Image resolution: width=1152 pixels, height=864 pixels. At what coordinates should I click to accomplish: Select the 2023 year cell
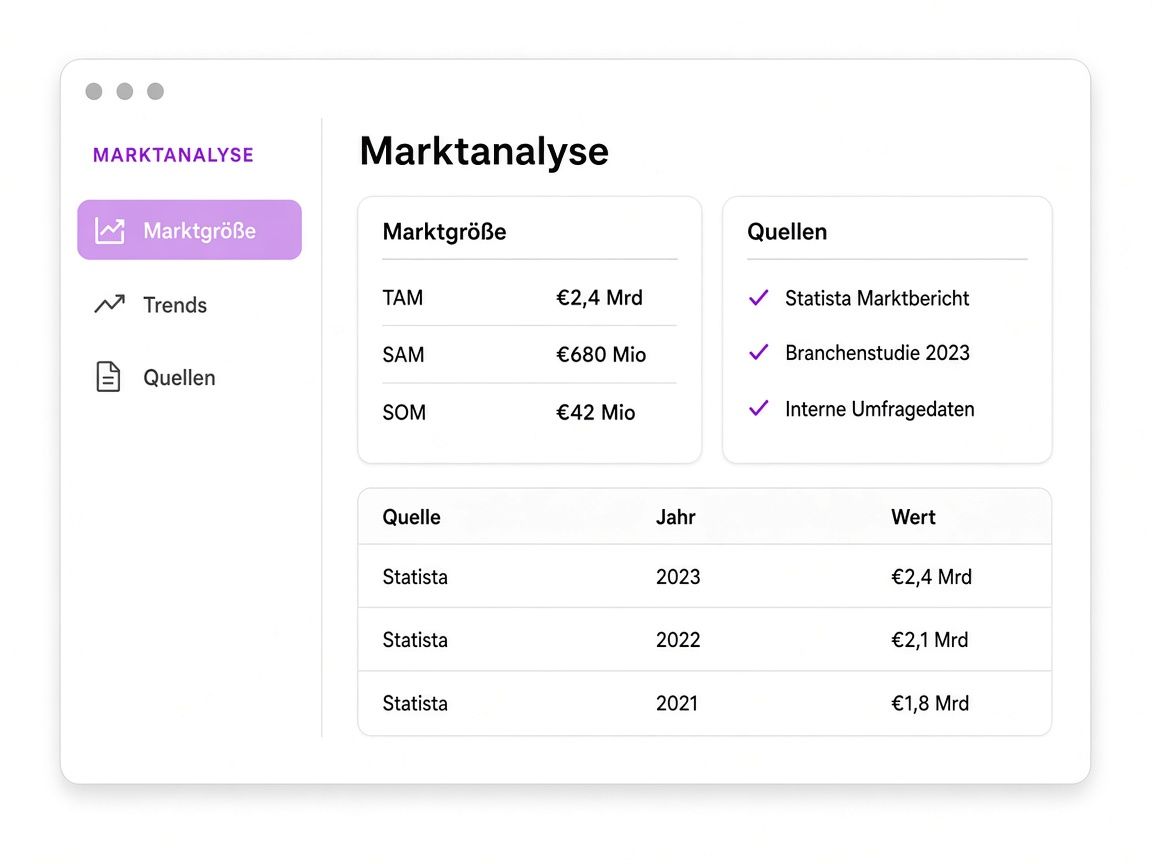678,577
